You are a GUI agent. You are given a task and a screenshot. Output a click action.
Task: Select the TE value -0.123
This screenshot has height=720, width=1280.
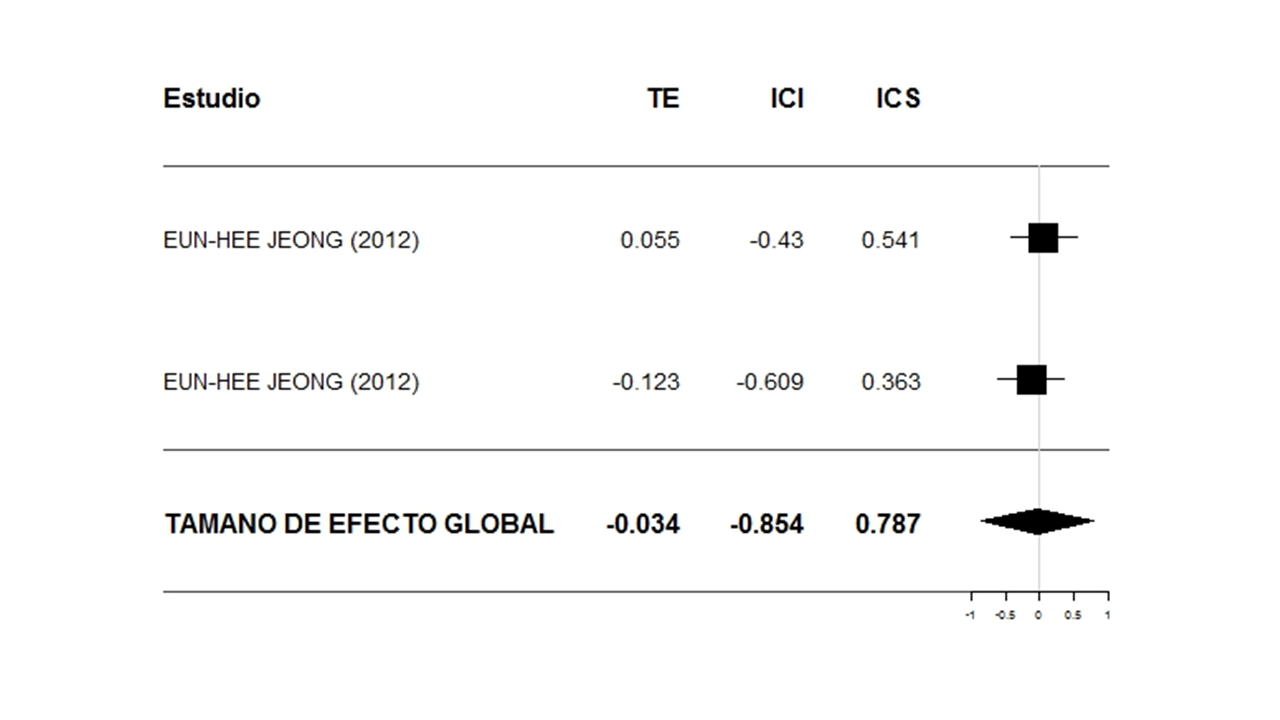point(646,382)
